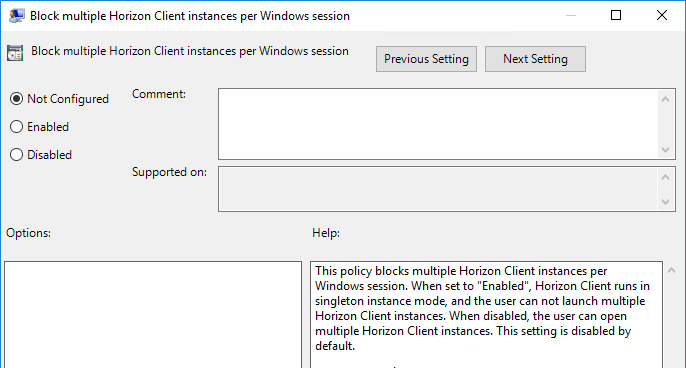
Task: Click the Supported on scroll up arrow
Action: pos(665,177)
